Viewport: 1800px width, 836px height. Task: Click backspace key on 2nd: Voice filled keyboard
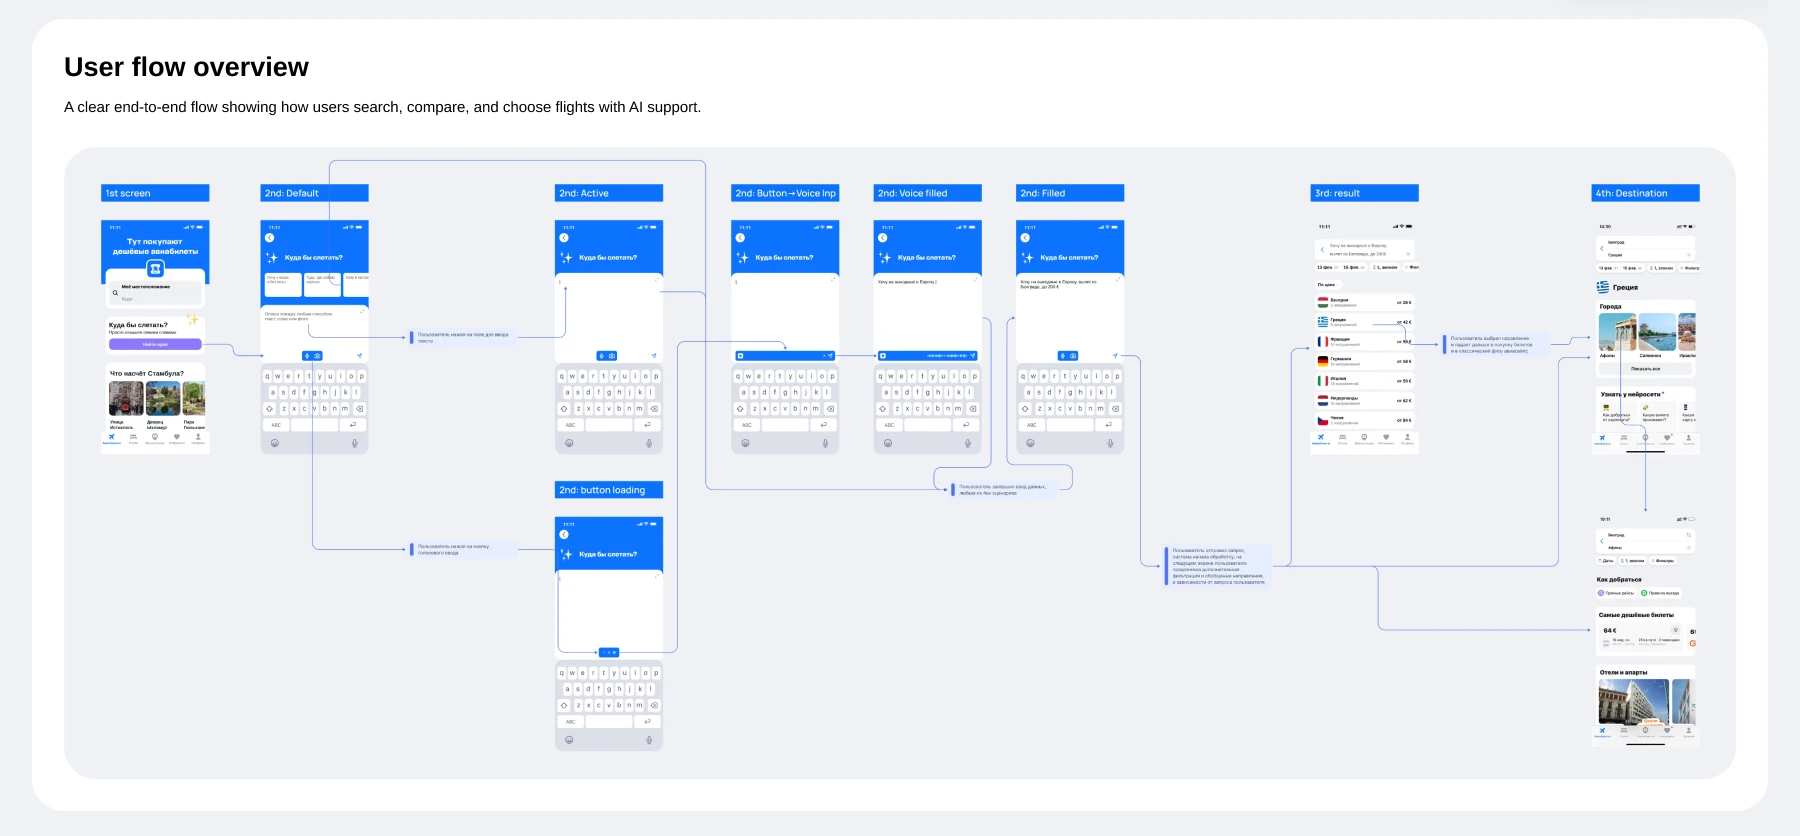[972, 409]
